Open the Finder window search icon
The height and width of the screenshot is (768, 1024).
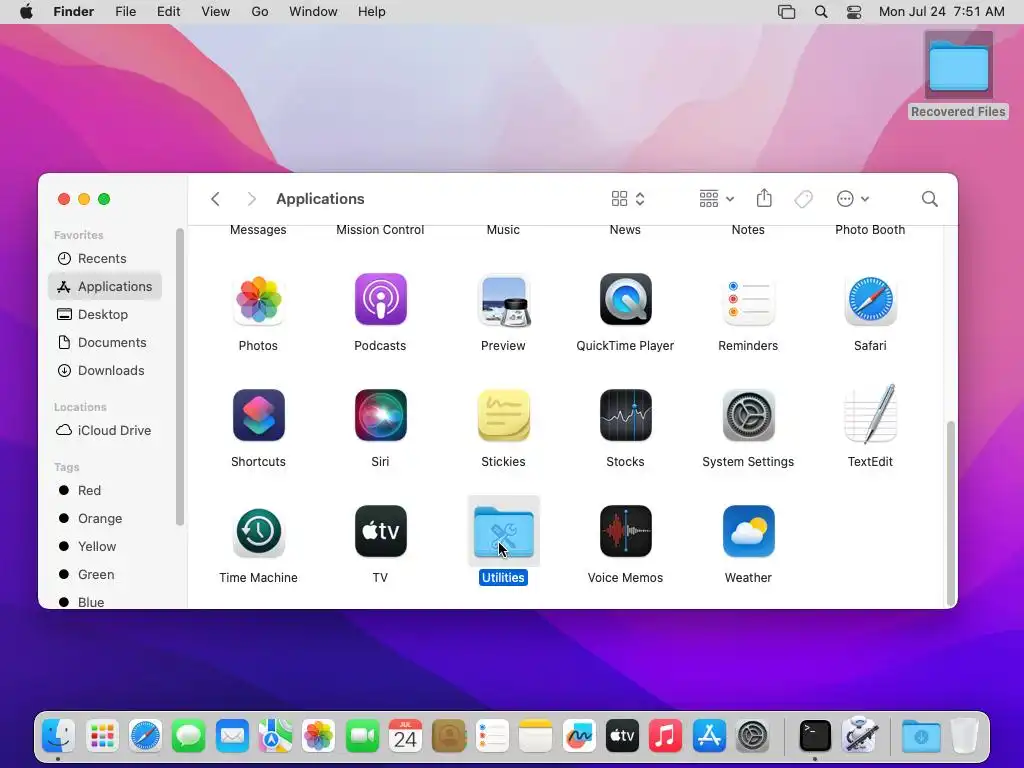[929, 199]
